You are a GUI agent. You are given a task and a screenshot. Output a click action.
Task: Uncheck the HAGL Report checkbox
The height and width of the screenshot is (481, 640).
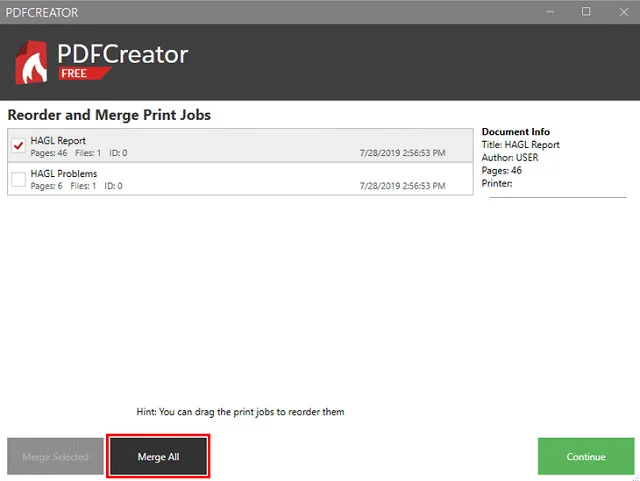click(18, 146)
